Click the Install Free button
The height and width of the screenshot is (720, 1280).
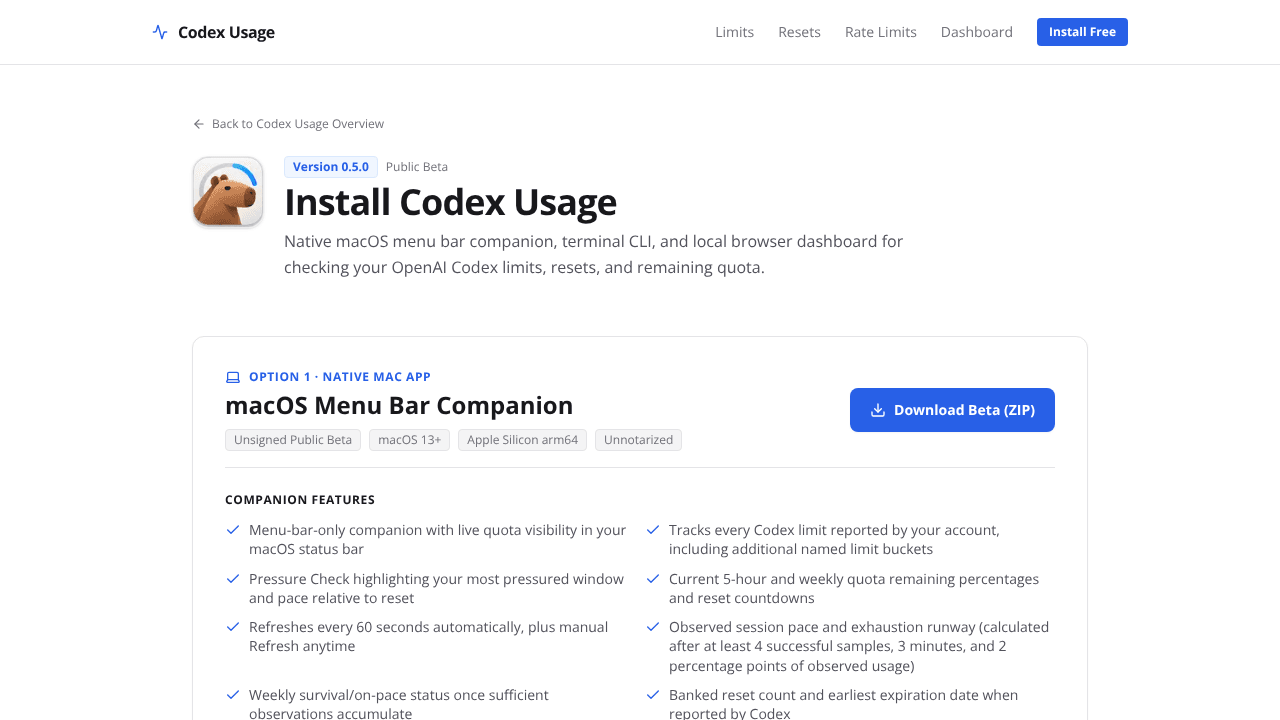click(1082, 32)
